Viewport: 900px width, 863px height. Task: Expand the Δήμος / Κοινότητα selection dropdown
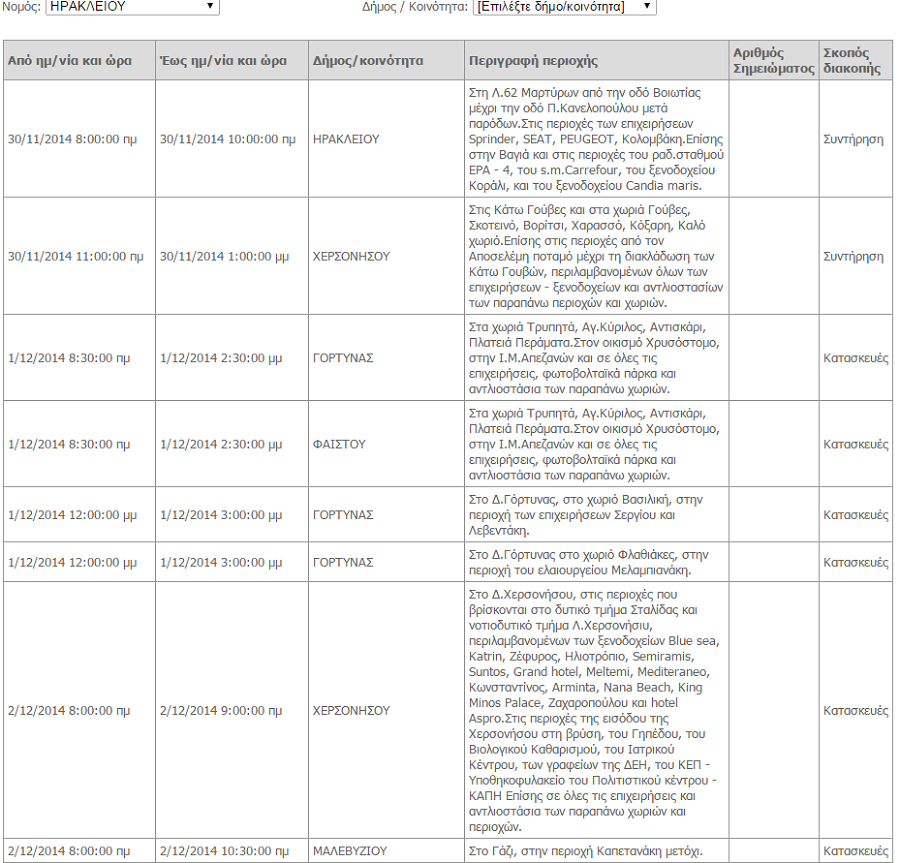coord(564,7)
